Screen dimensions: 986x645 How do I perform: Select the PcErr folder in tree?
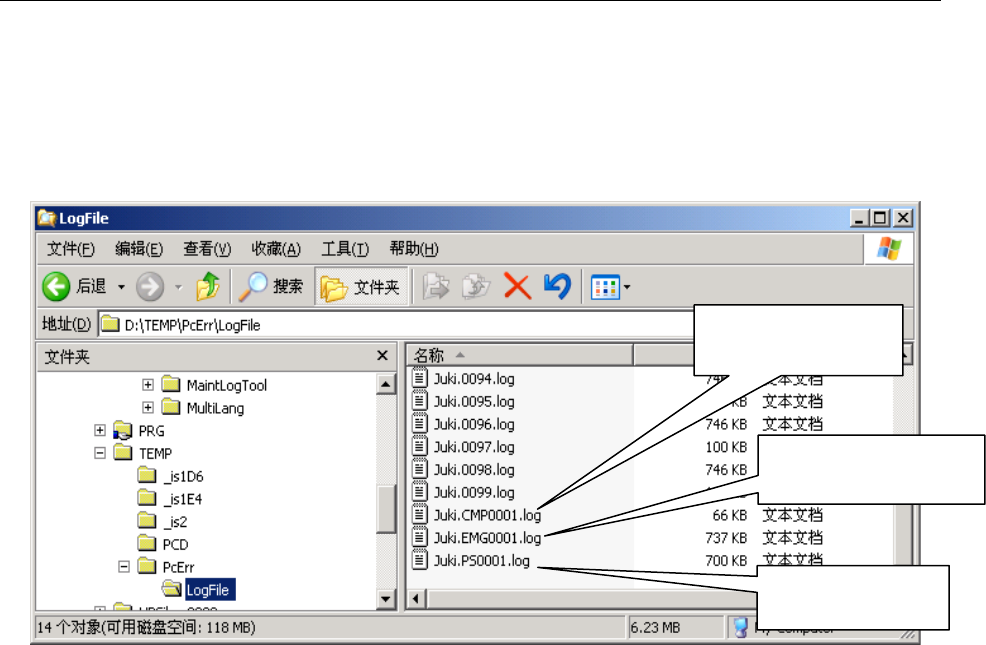[179, 567]
